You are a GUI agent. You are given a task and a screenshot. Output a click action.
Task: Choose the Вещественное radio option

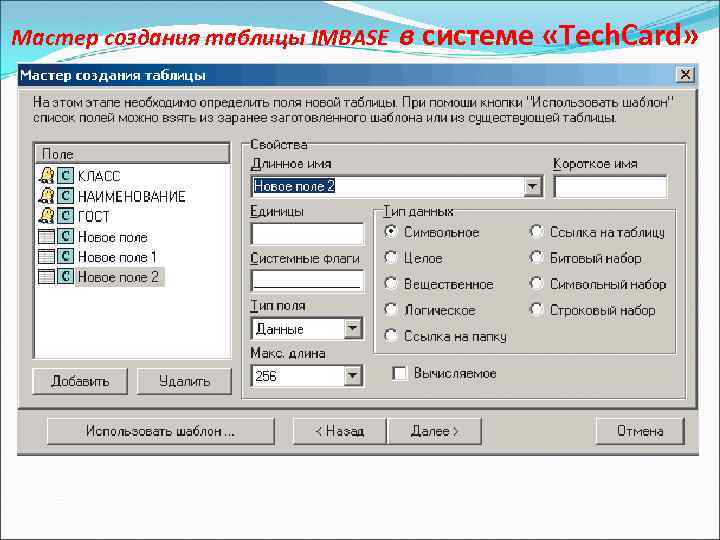point(391,284)
